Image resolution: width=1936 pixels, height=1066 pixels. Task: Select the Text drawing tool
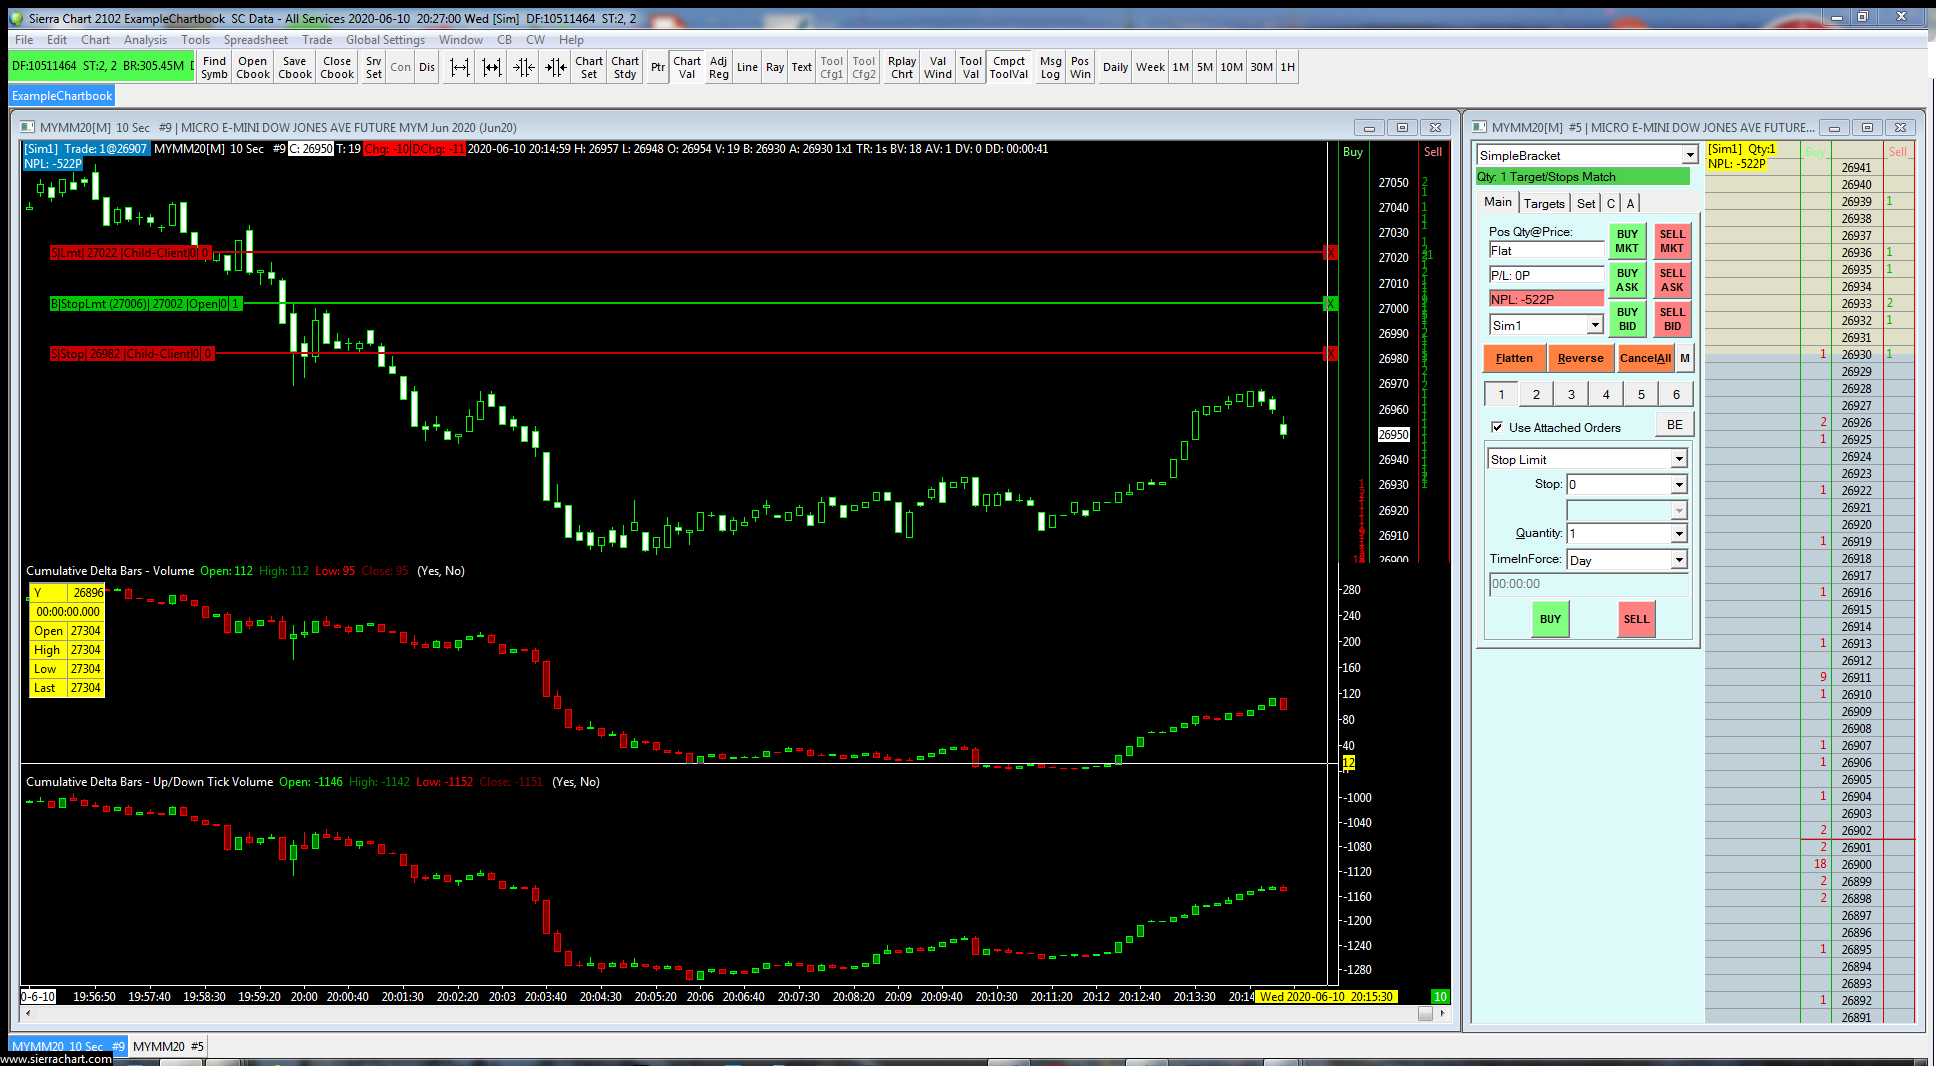pyautogui.click(x=802, y=67)
